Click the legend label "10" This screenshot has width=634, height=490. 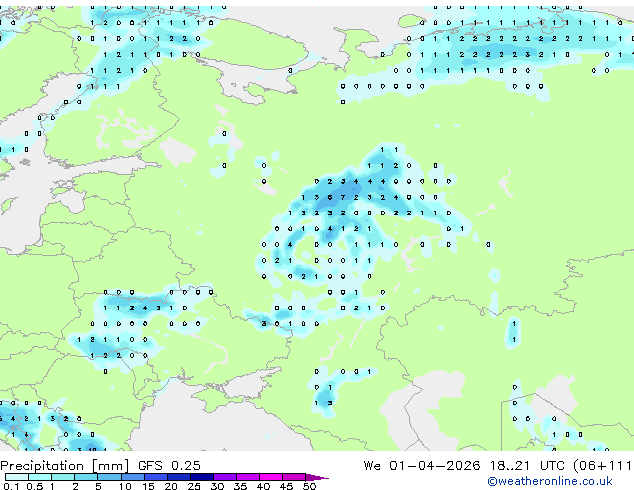point(125,486)
